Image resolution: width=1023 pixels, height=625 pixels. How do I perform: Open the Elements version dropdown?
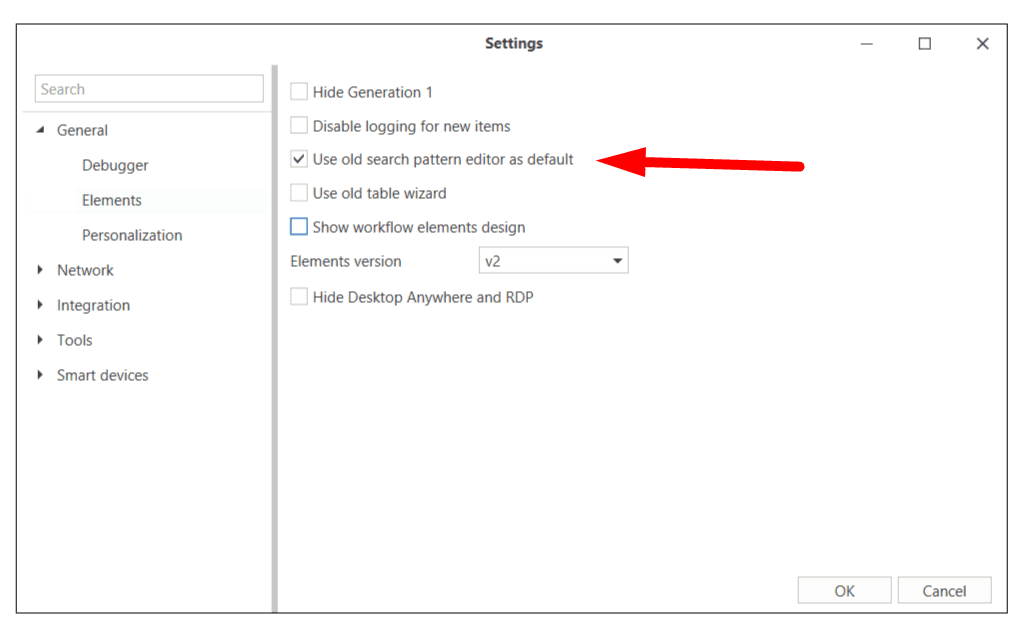(x=553, y=262)
